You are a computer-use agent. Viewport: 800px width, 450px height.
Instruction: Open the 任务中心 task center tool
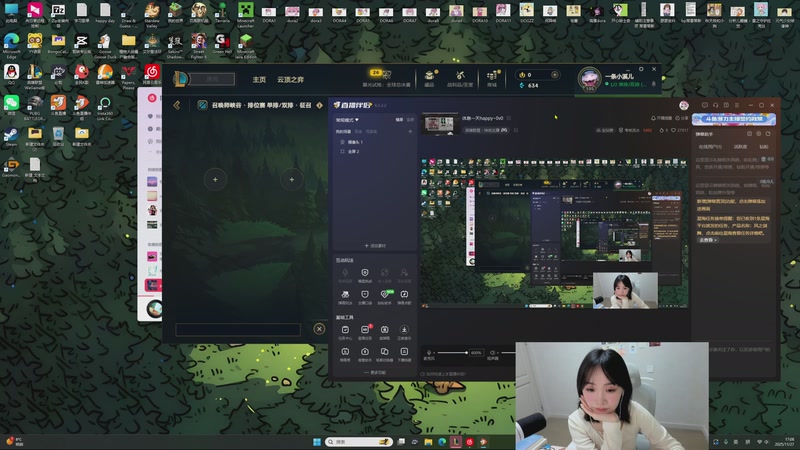click(x=345, y=333)
